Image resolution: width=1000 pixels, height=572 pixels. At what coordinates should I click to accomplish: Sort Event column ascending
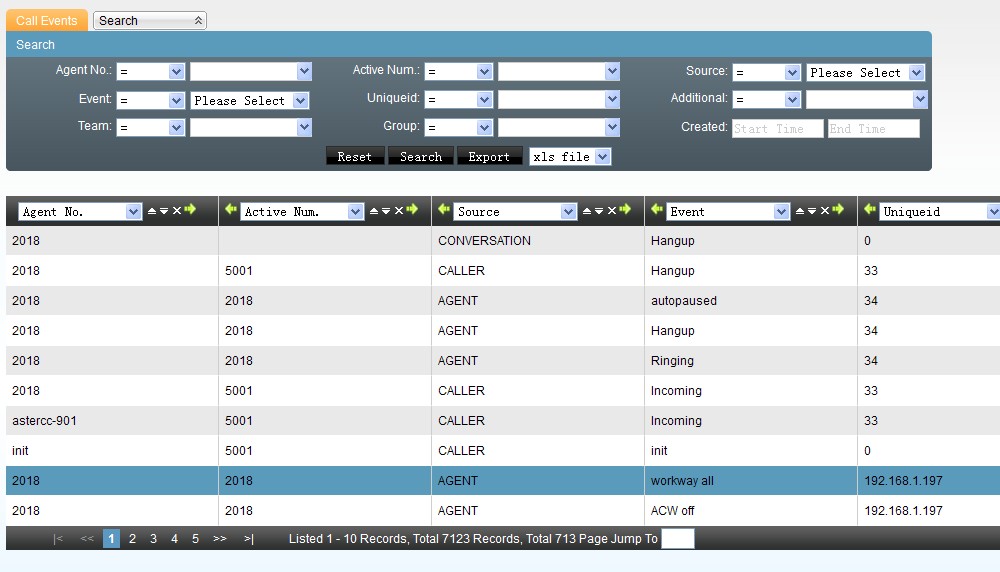pos(799,211)
